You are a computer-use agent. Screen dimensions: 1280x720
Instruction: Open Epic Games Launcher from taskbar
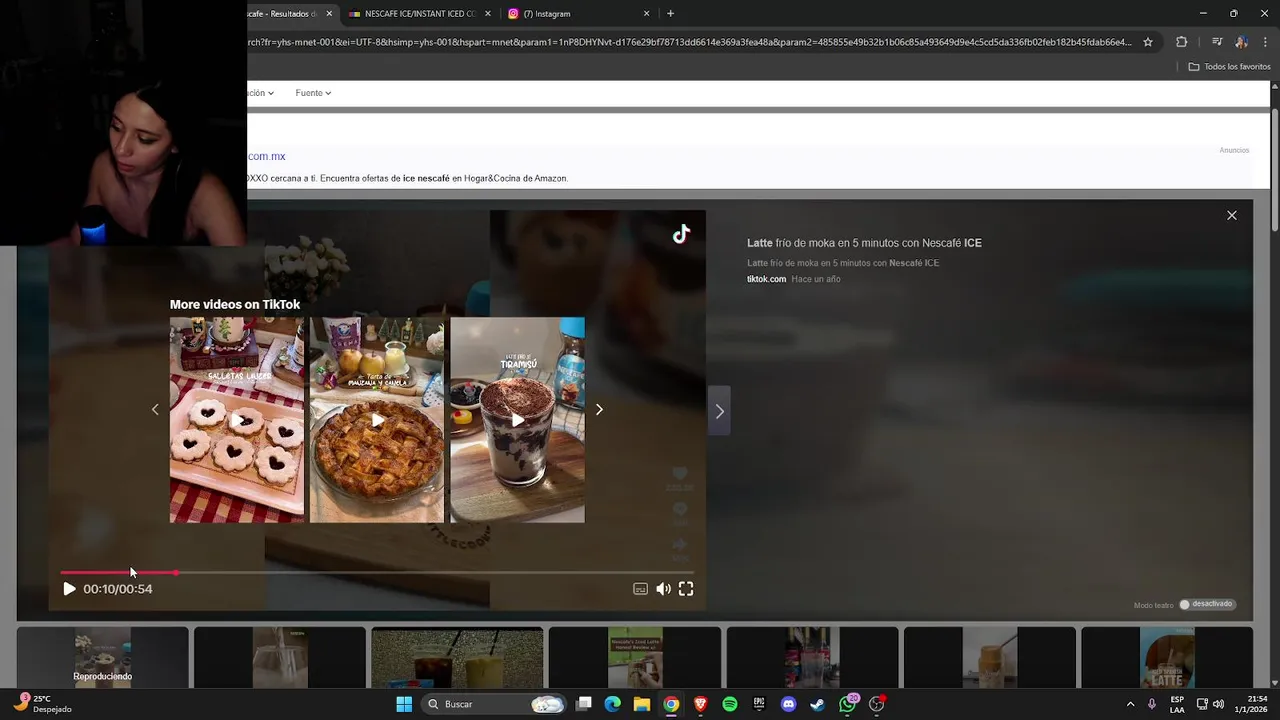pos(759,704)
